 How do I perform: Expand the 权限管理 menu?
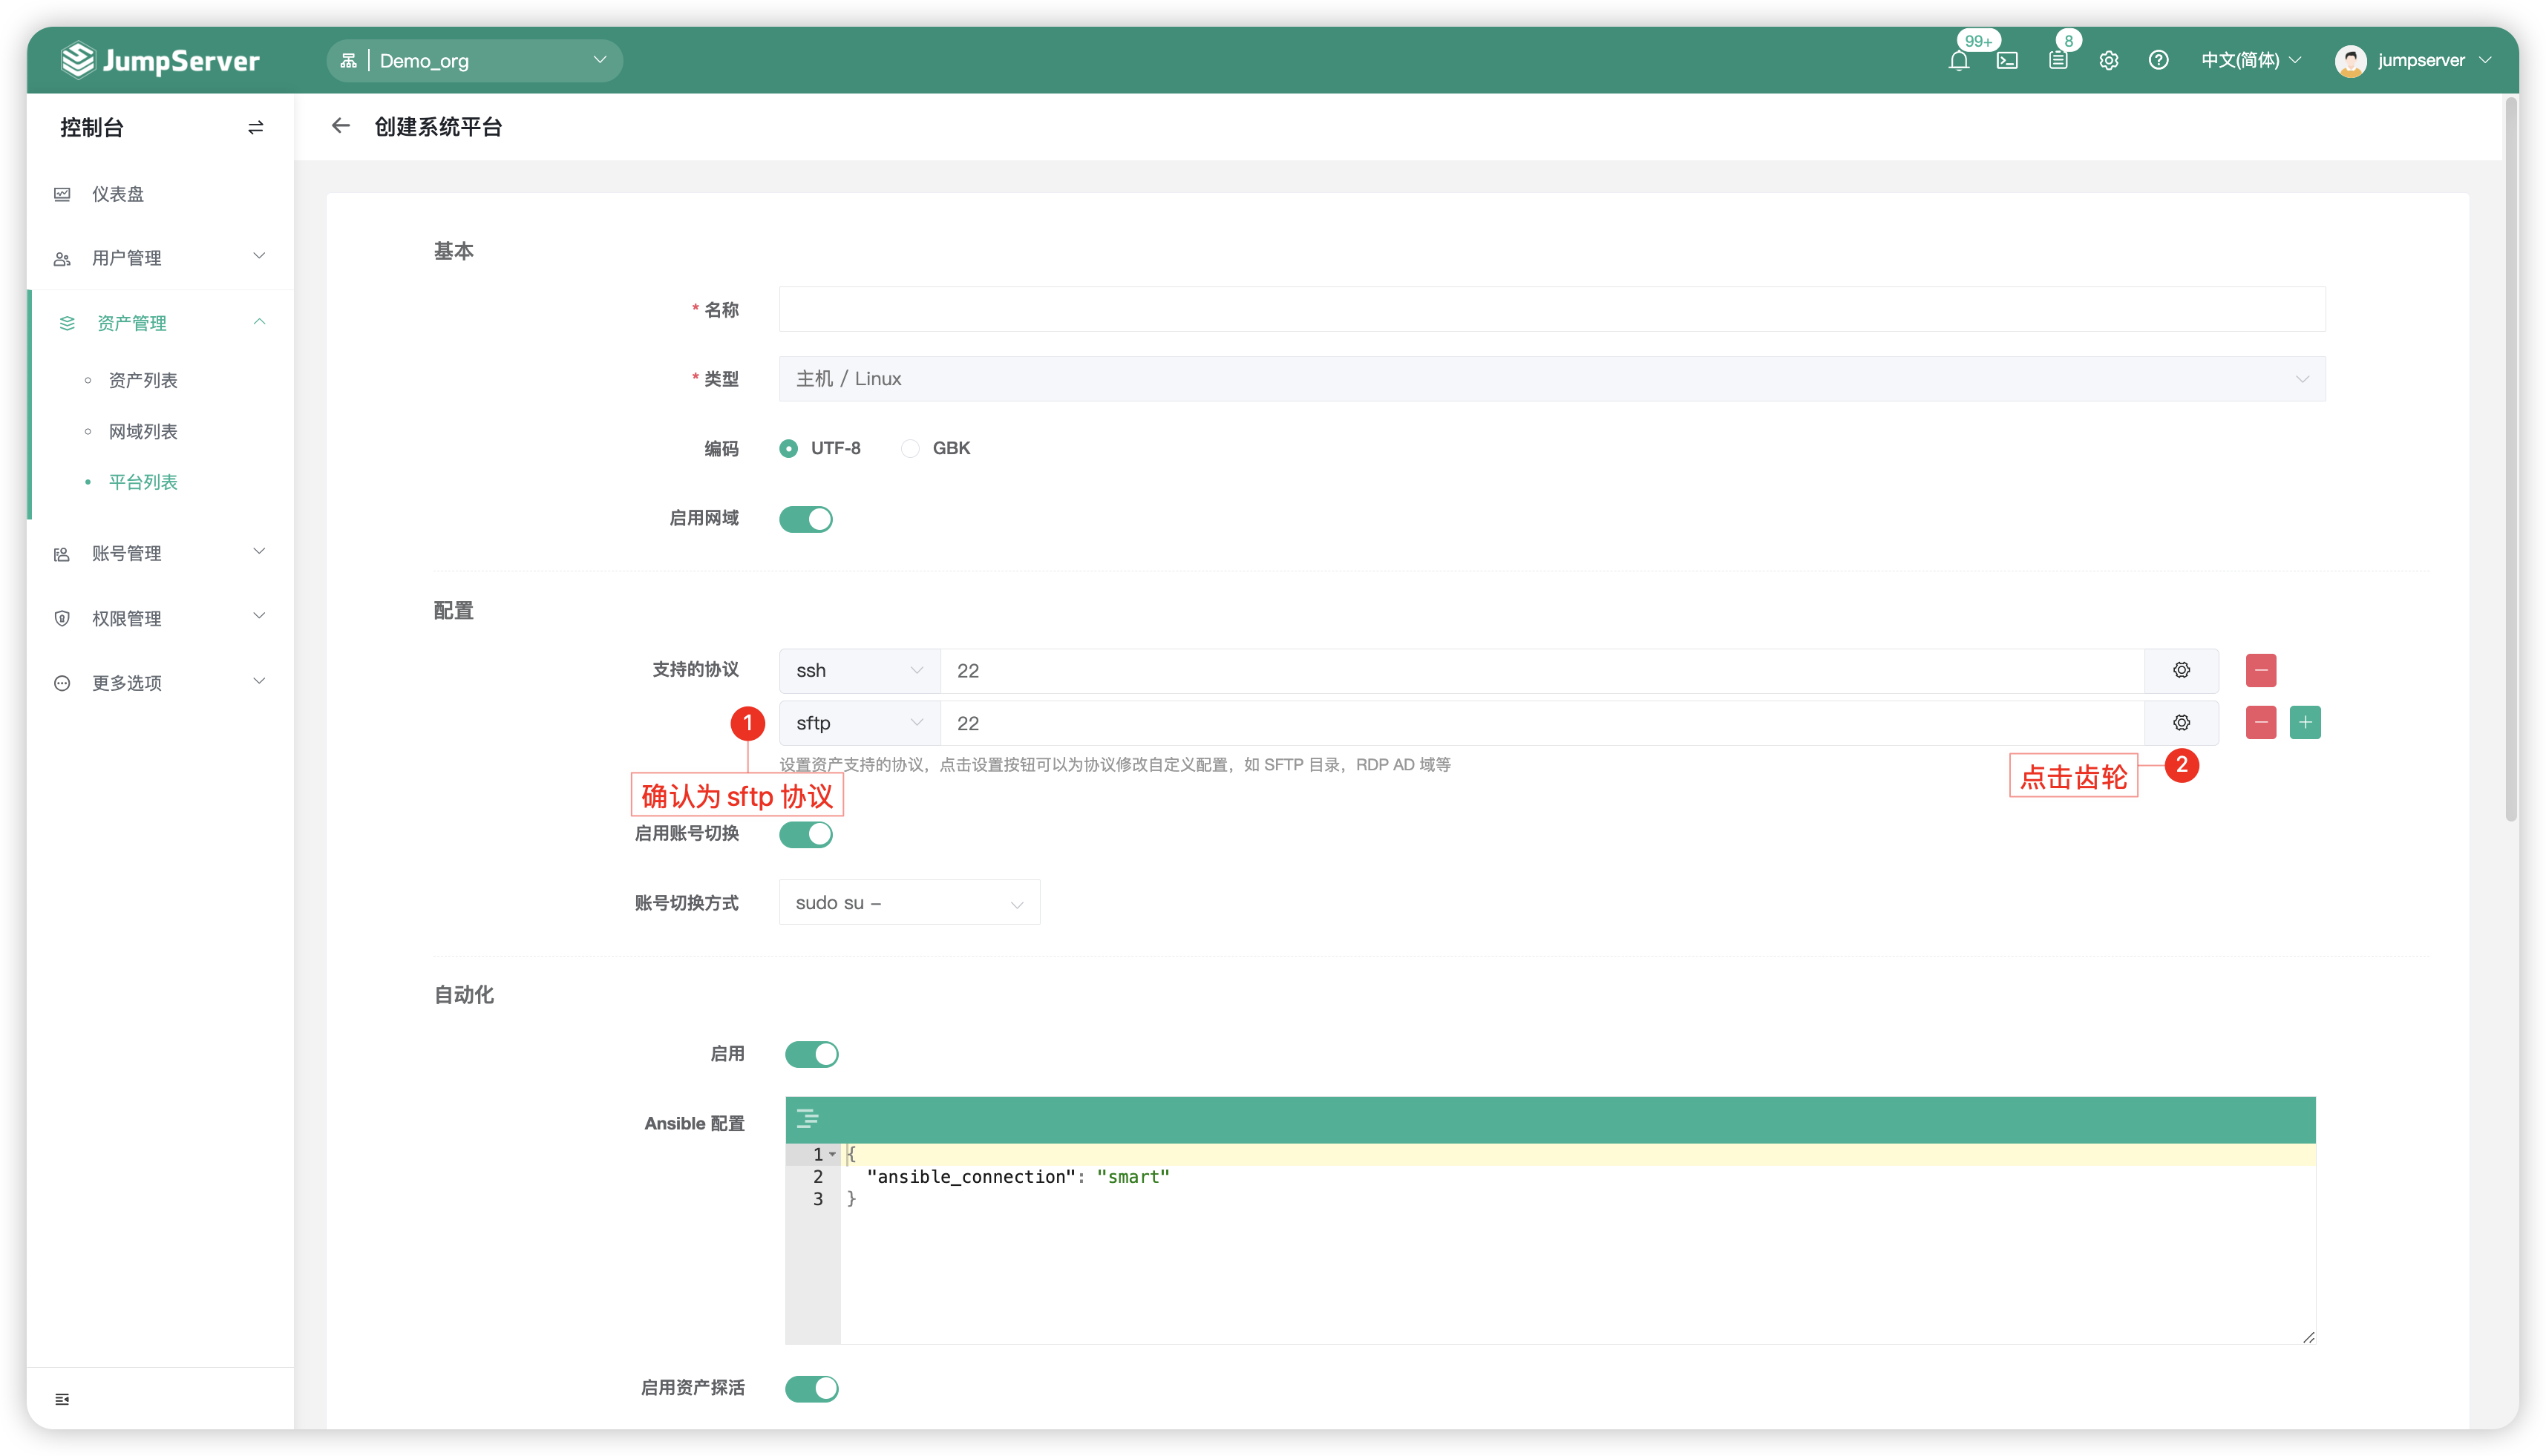160,618
